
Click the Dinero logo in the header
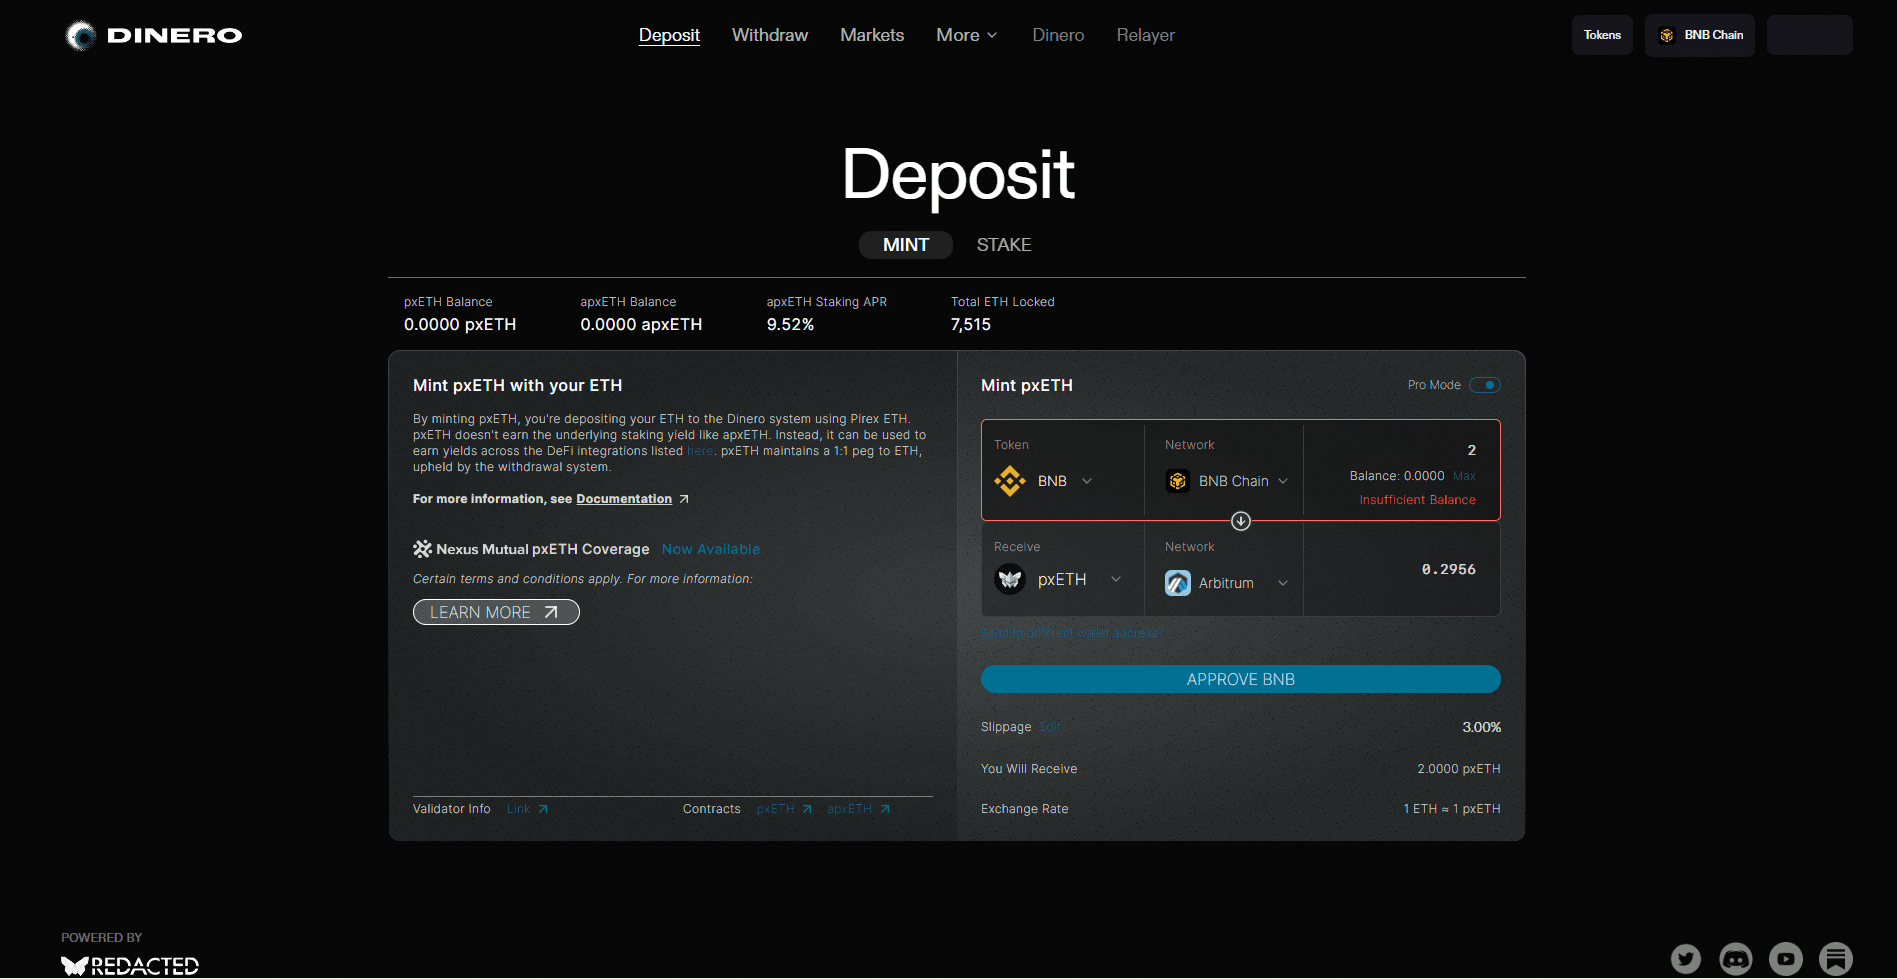click(154, 36)
